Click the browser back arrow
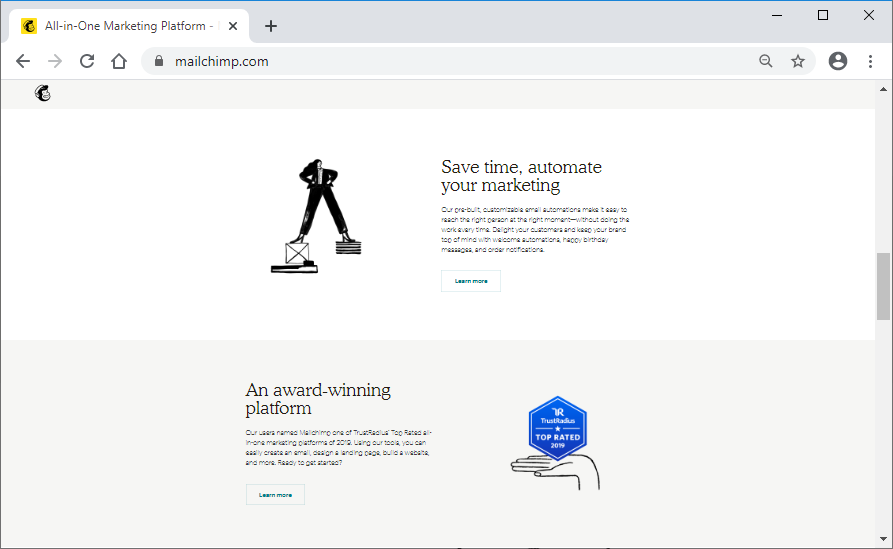The width and height of the screenshot is (893, 549). 23,61
